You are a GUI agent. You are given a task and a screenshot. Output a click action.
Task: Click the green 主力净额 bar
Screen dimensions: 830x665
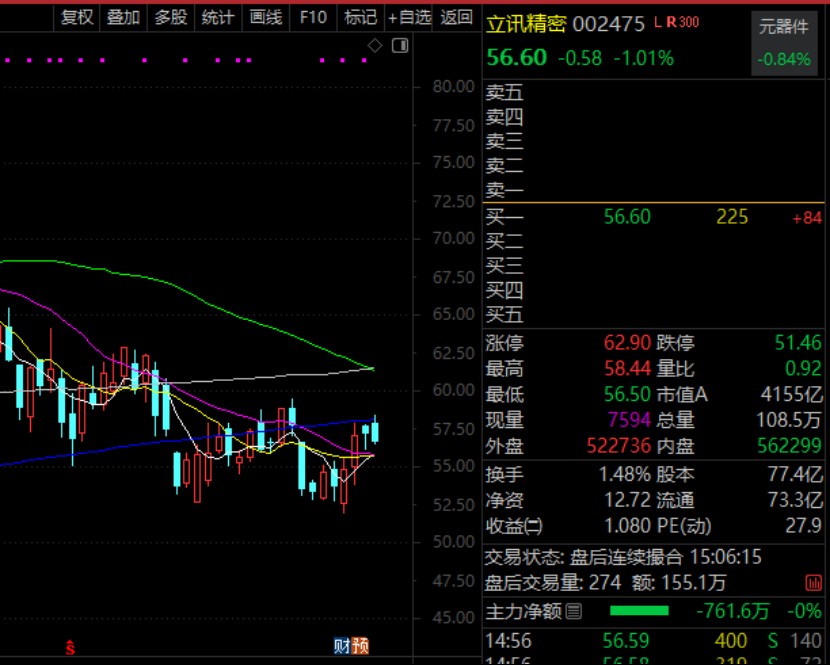pos(639,612)
